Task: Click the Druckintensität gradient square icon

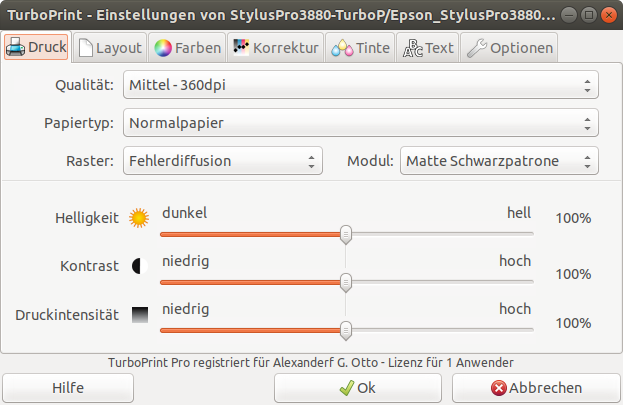Action: pyautogui.click(x=139, y=315)
